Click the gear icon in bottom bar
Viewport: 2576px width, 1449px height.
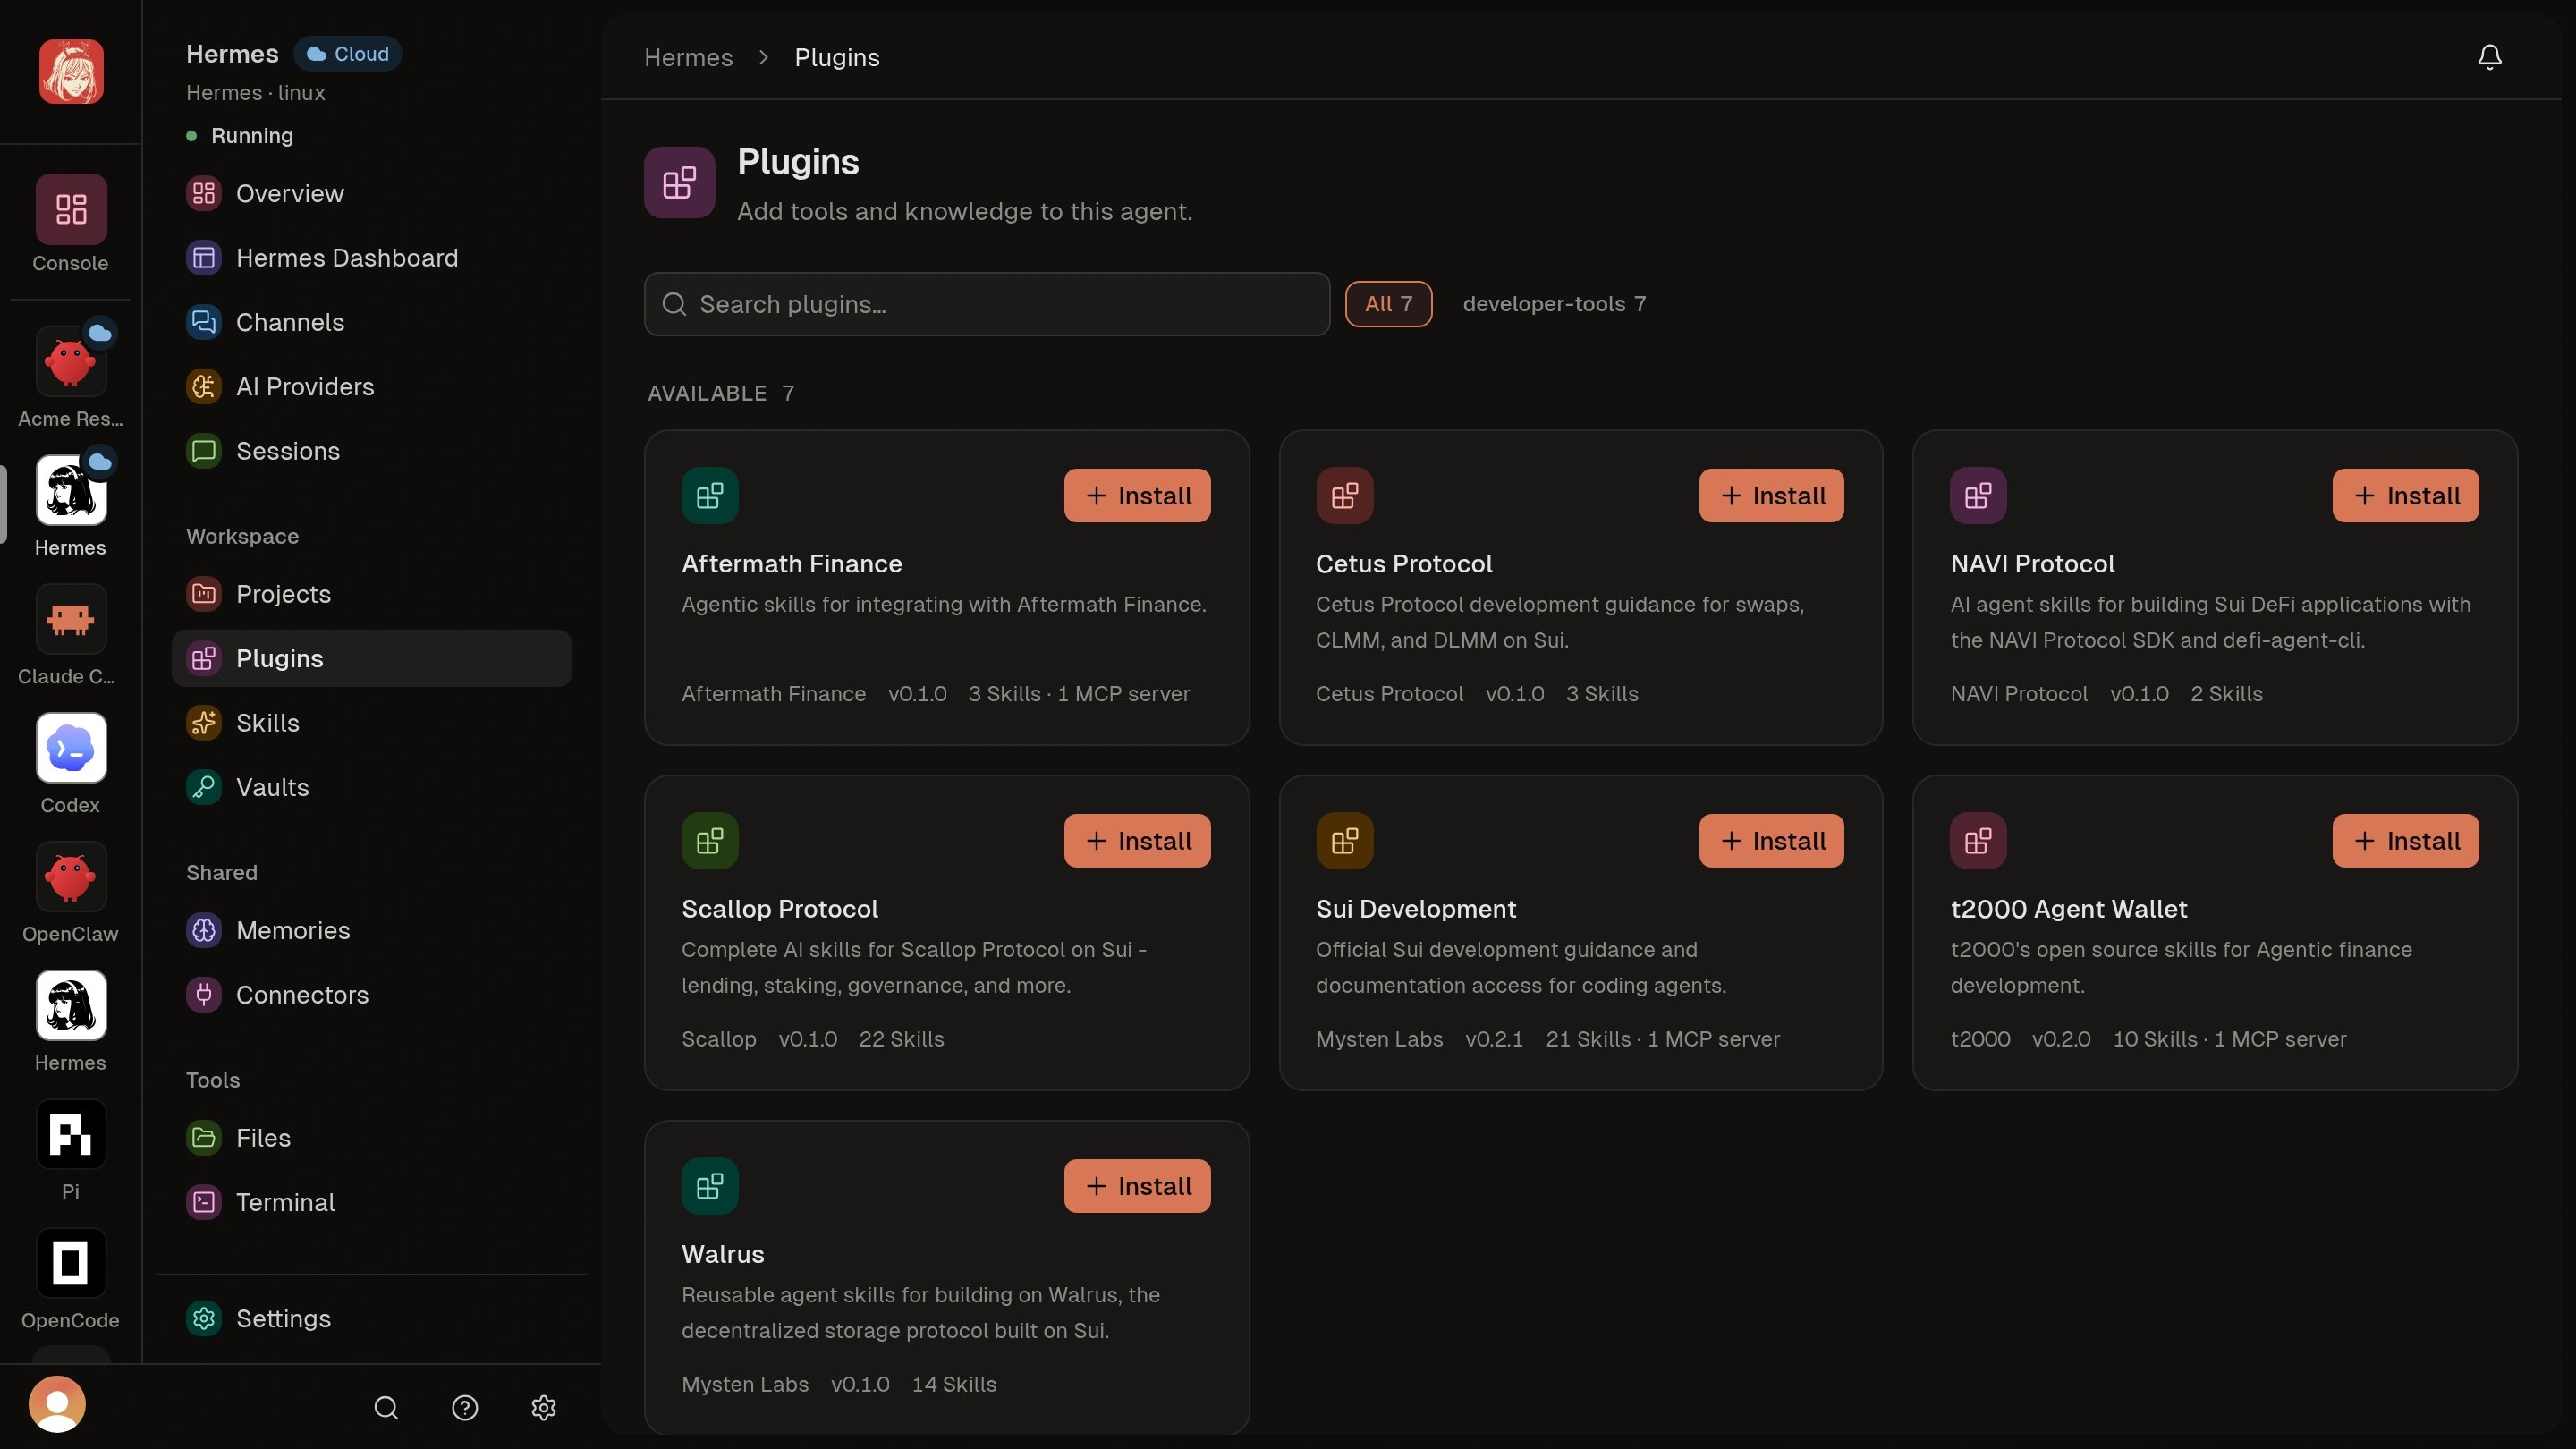(x=543, y=1408)
